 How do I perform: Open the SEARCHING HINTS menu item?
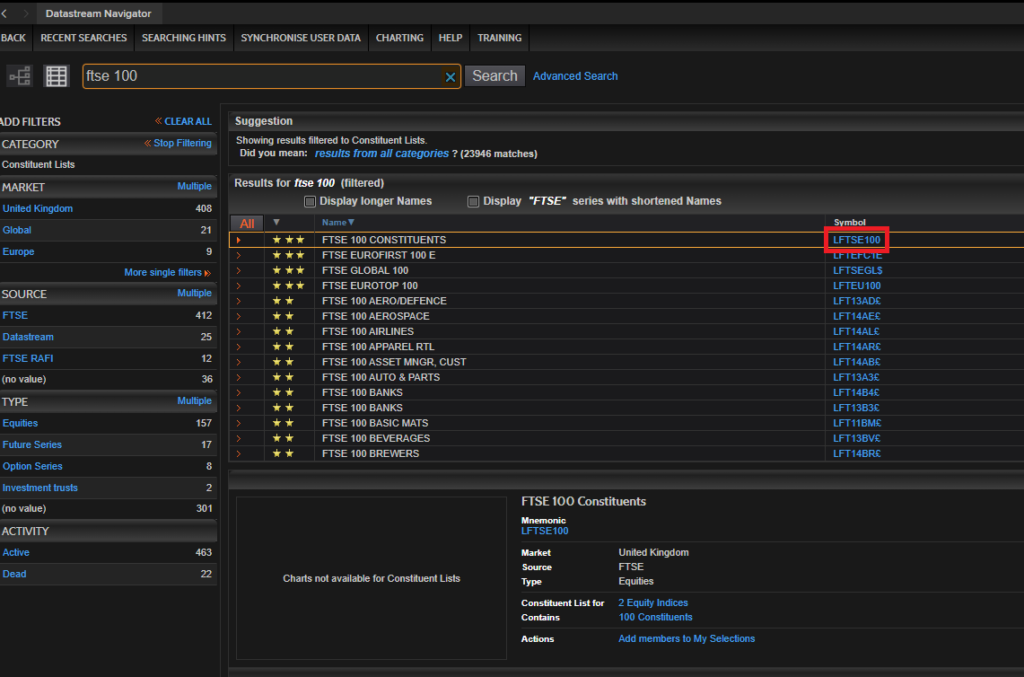click(183, 38)
